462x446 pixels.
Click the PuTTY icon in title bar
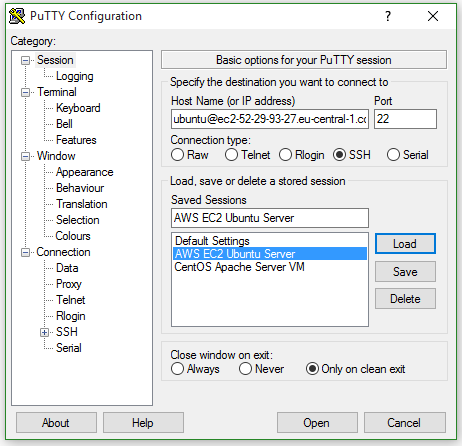(17, 16)
